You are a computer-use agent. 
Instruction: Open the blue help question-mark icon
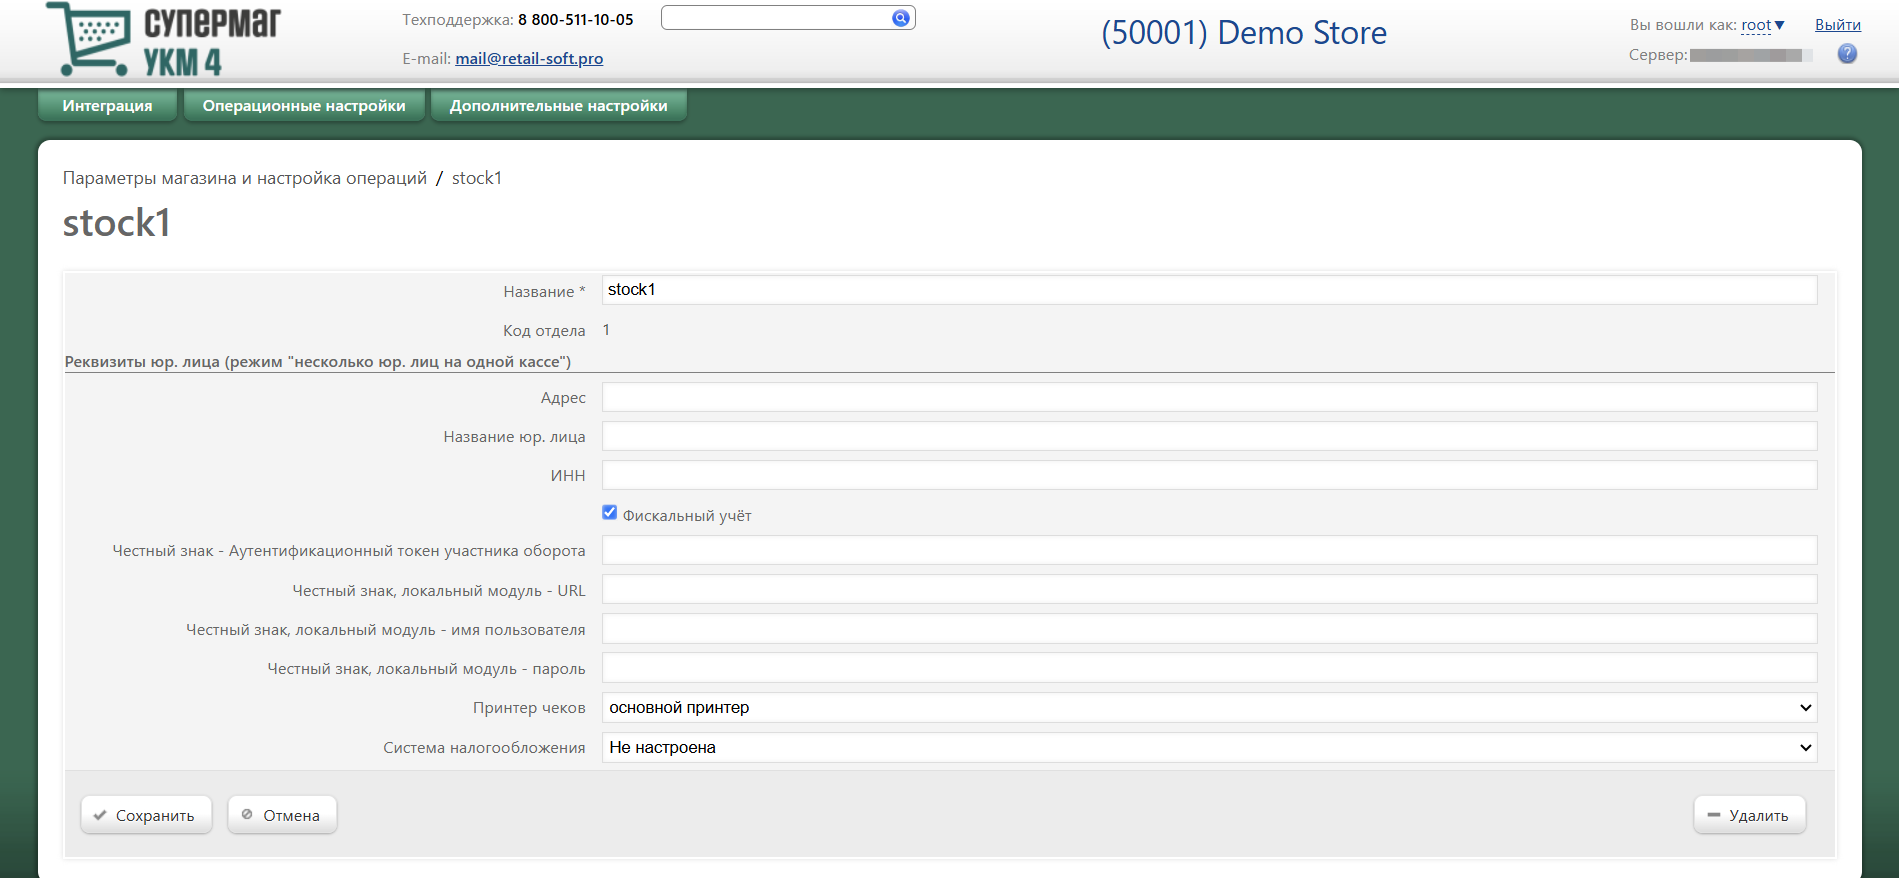(1846, 54)
